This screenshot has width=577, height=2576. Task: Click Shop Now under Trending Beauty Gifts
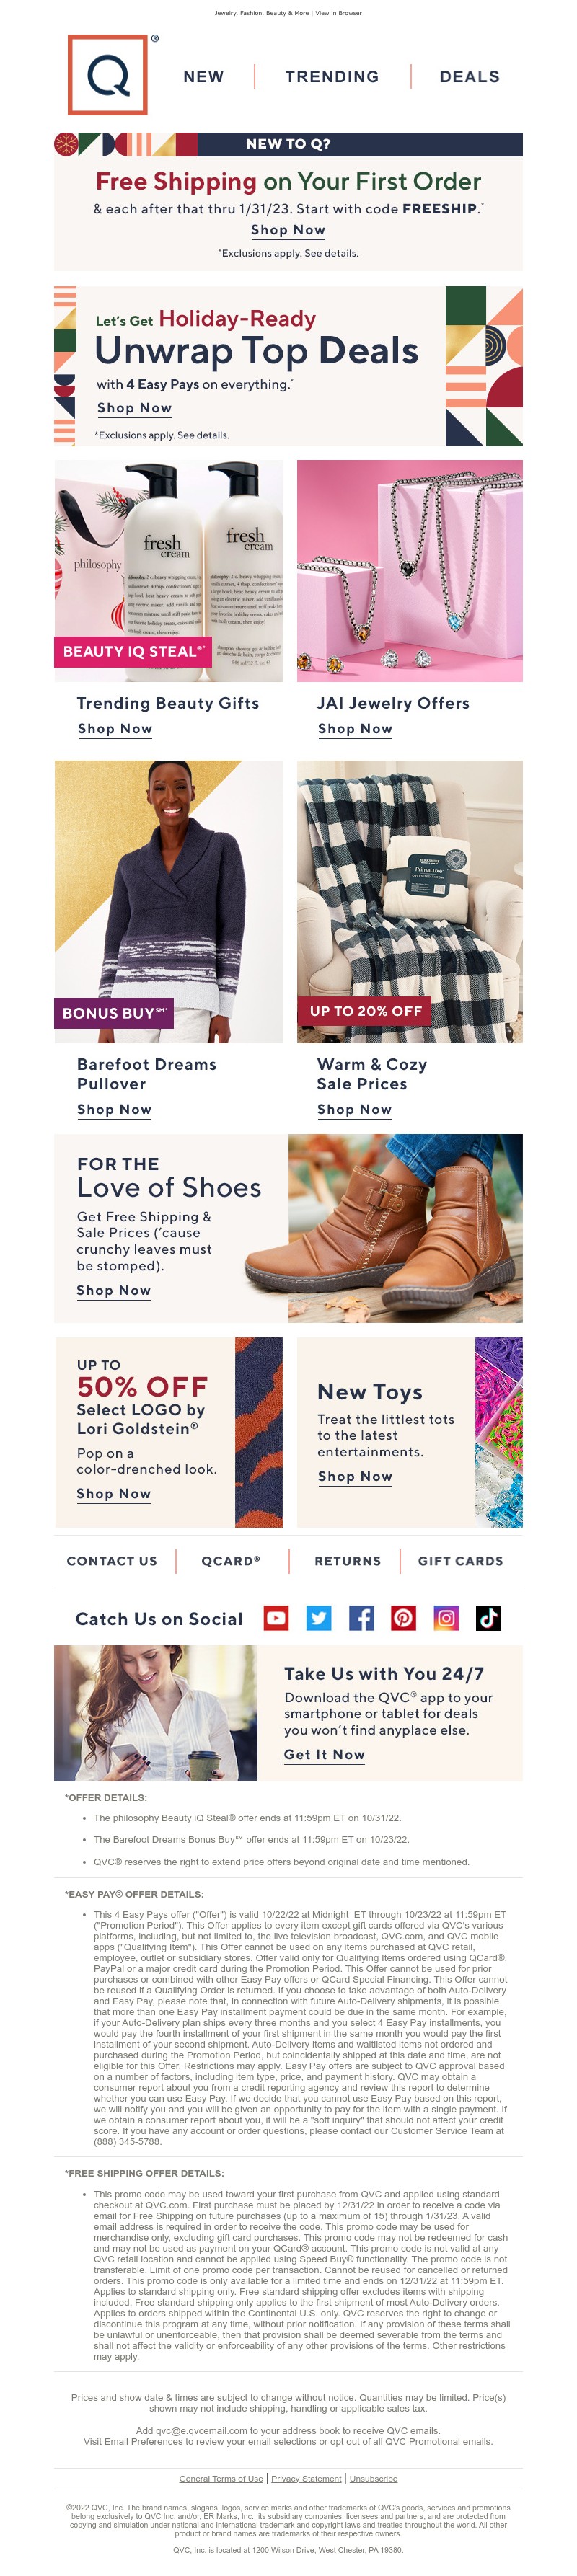pos(115,729)
